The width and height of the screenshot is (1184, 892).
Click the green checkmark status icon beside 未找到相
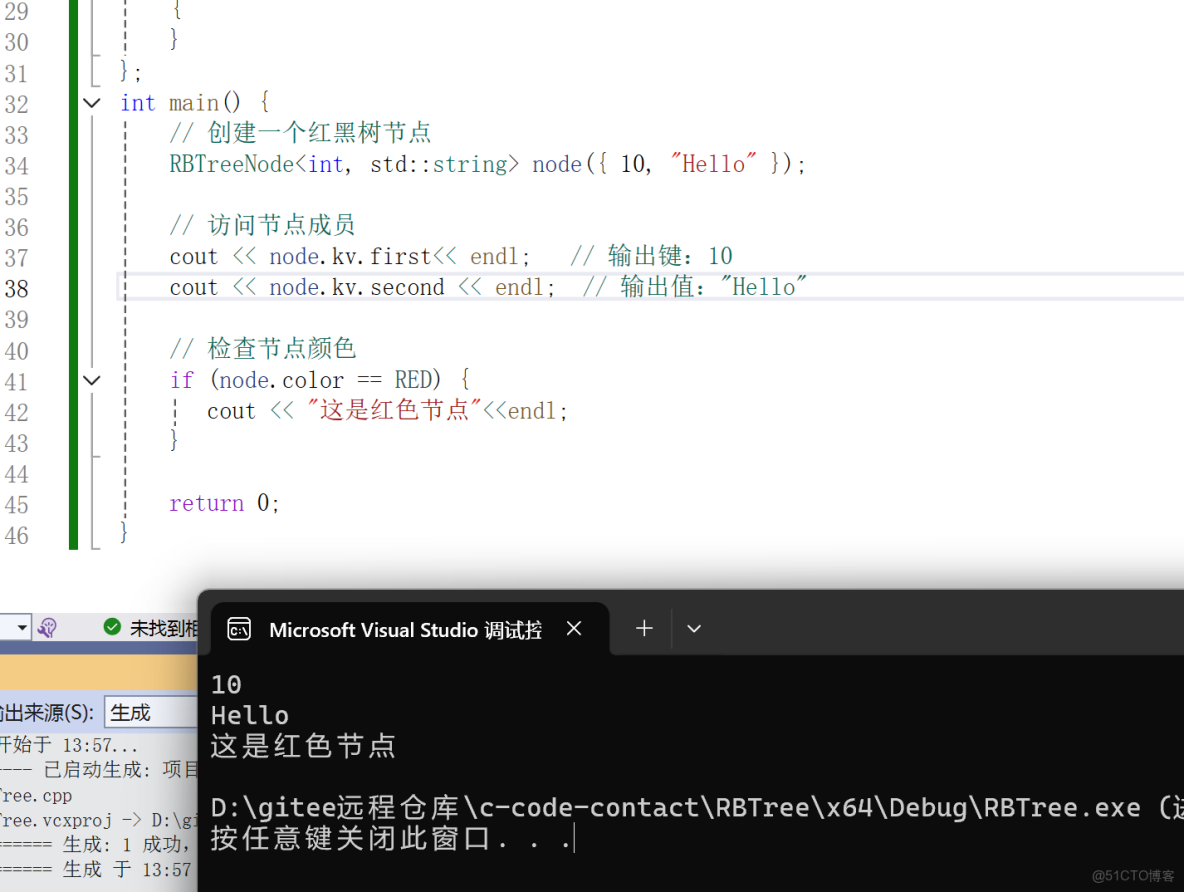point(111,627)
